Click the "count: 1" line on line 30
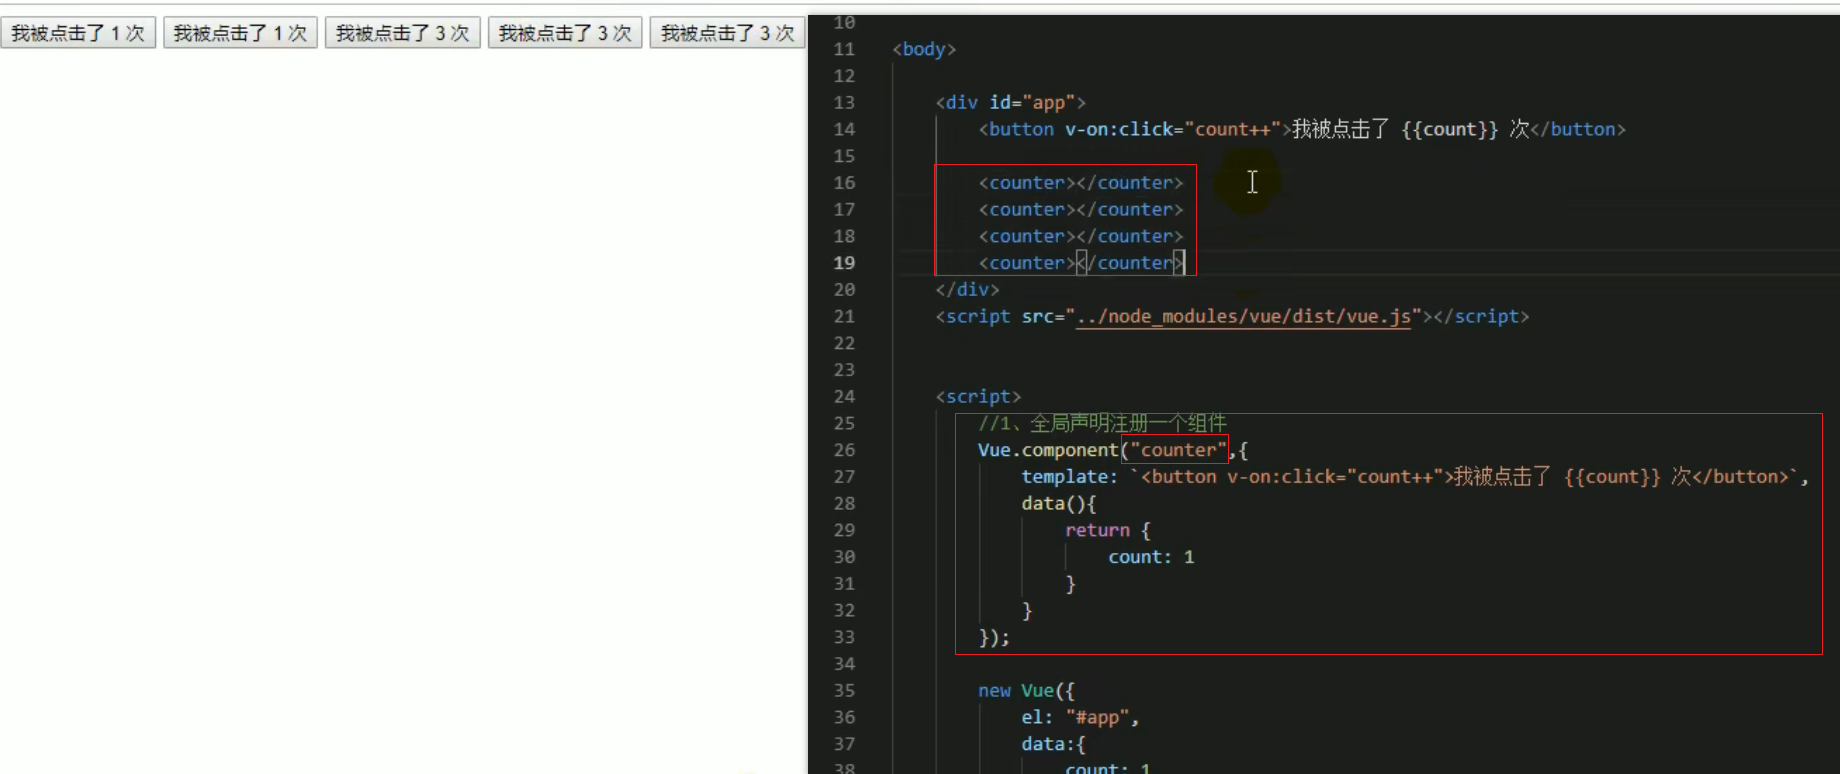 tap(1151, 557)
